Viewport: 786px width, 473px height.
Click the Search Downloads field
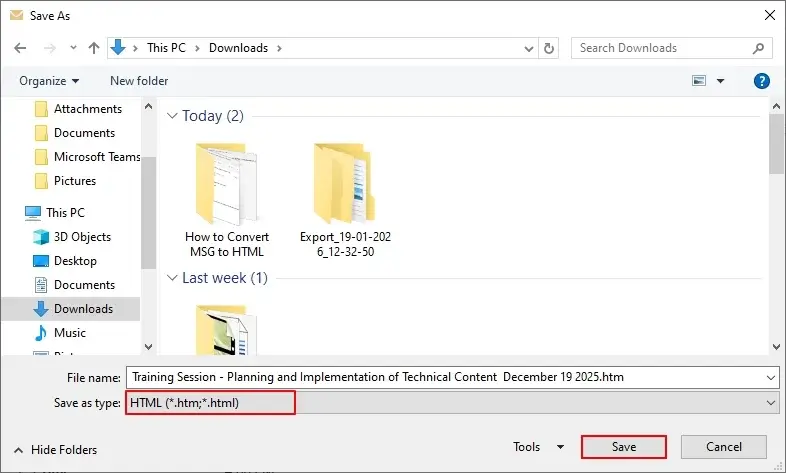[x=671, y=48]
